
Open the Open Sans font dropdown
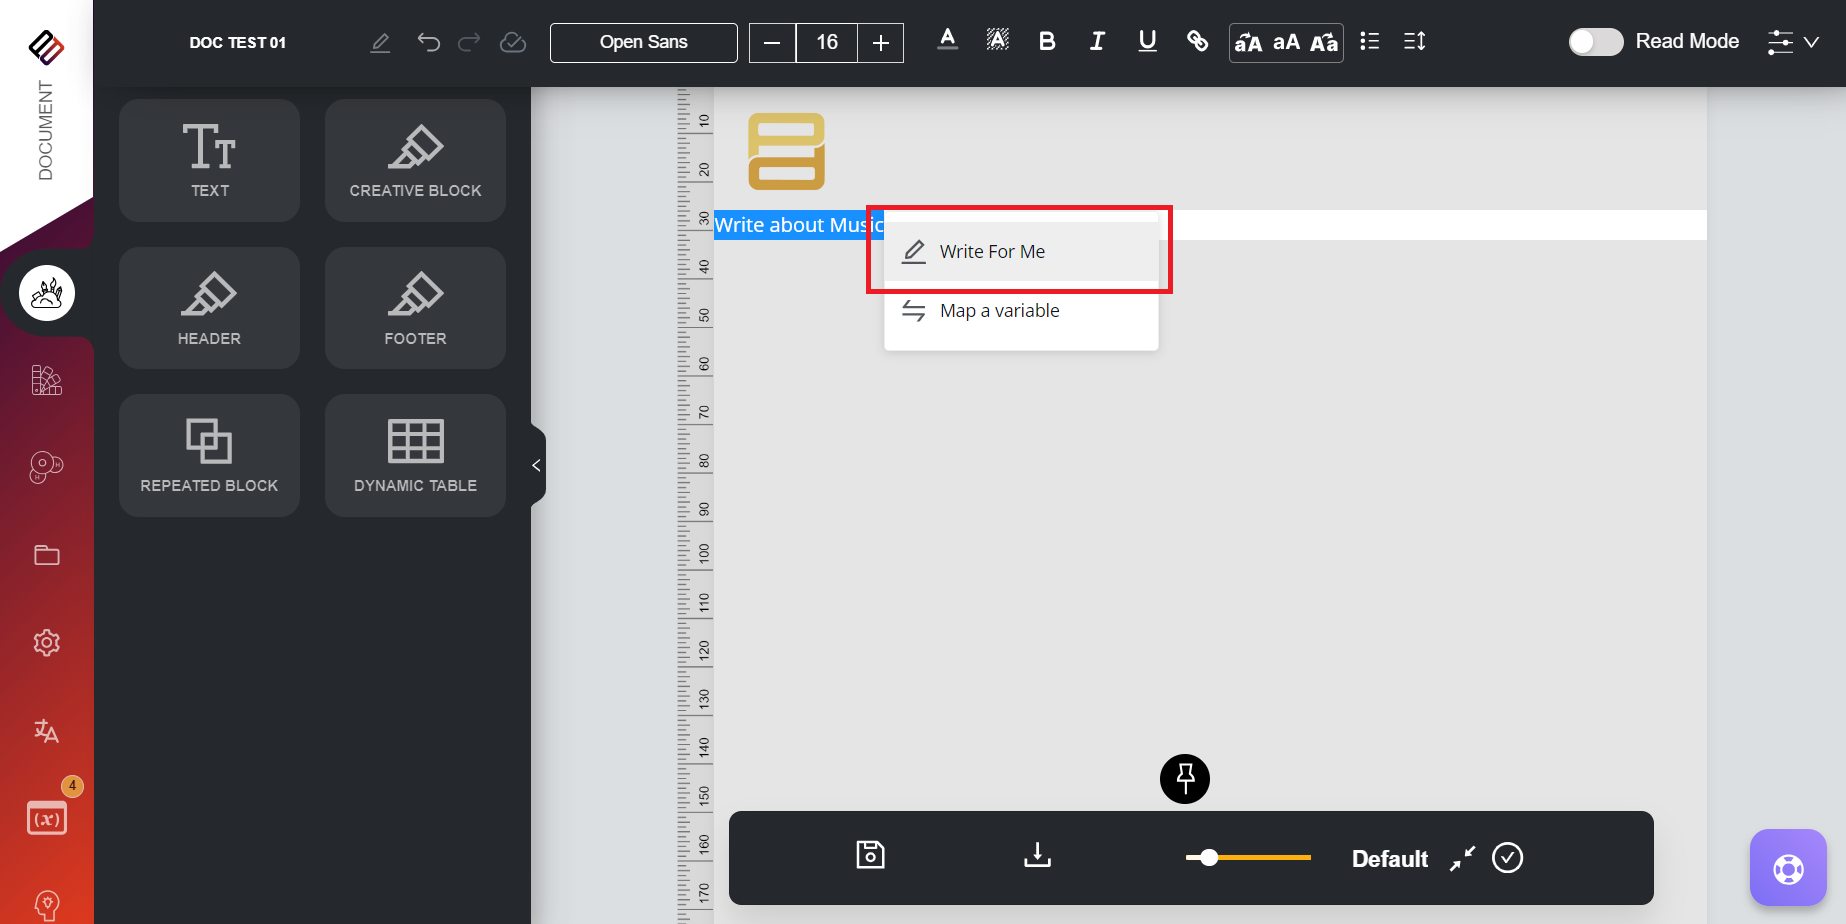pyautogui.click(x=643, y=42)
